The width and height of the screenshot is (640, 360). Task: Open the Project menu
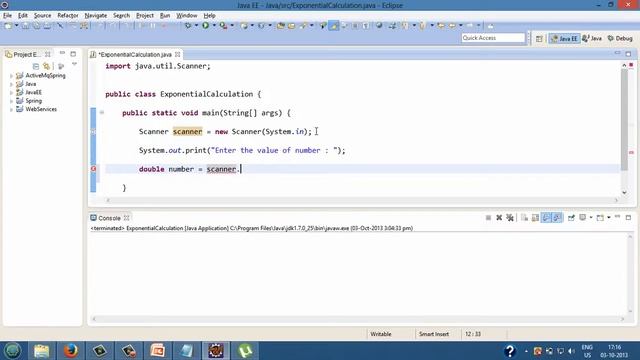pyautogui.click(x=145, y=16)
